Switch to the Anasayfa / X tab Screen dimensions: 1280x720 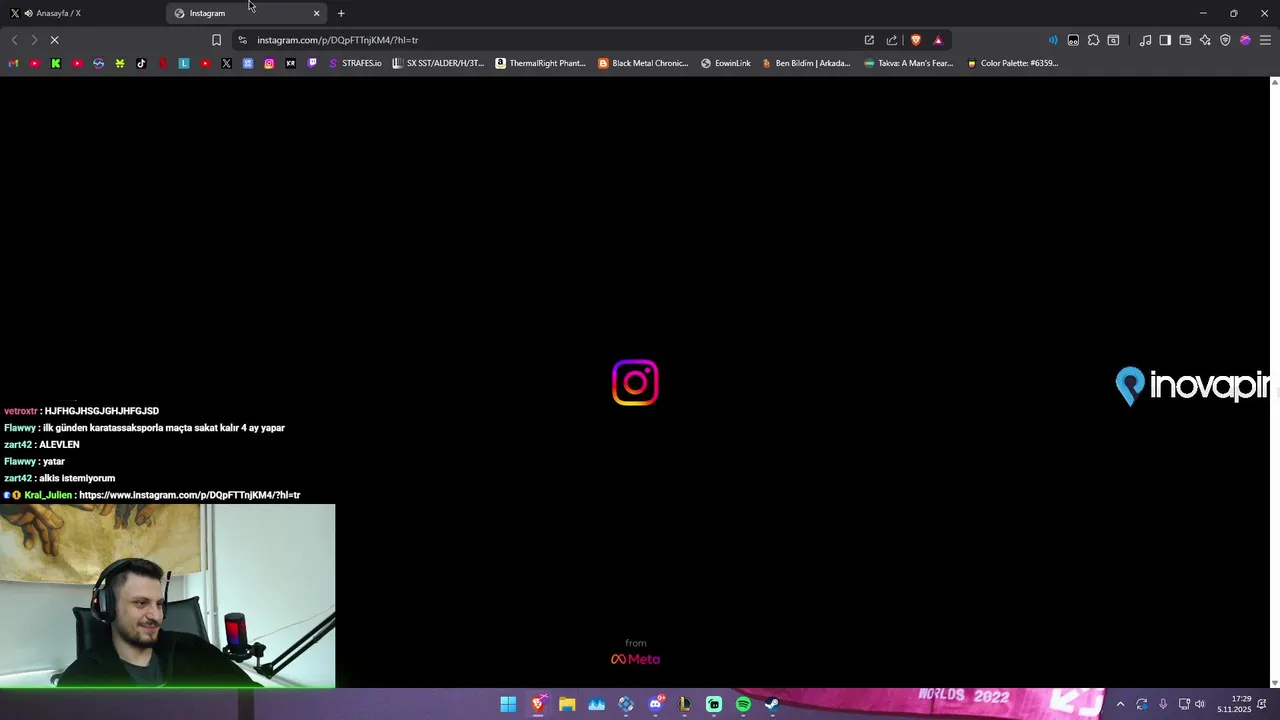[82, 13]
